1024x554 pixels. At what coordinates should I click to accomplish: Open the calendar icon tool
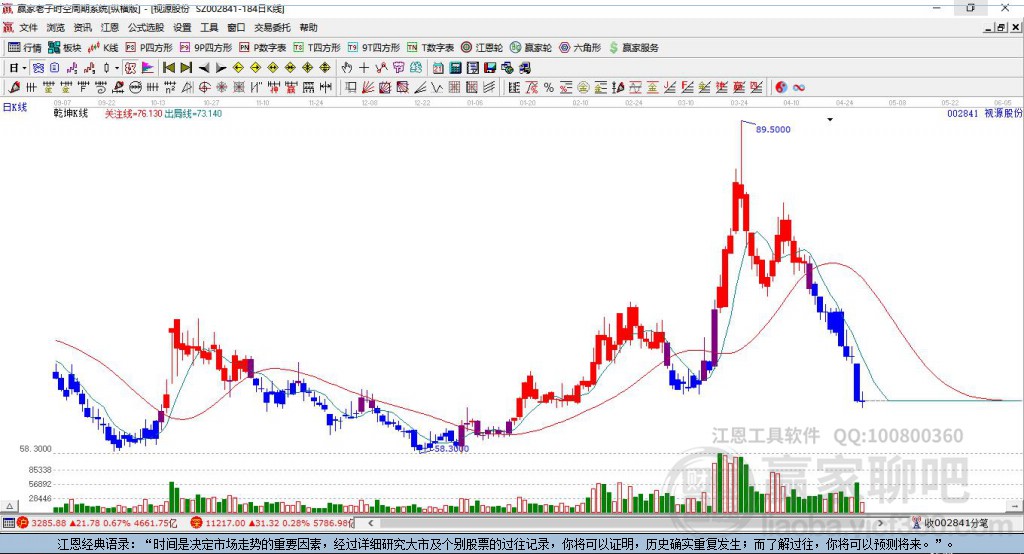click(438, 68)
